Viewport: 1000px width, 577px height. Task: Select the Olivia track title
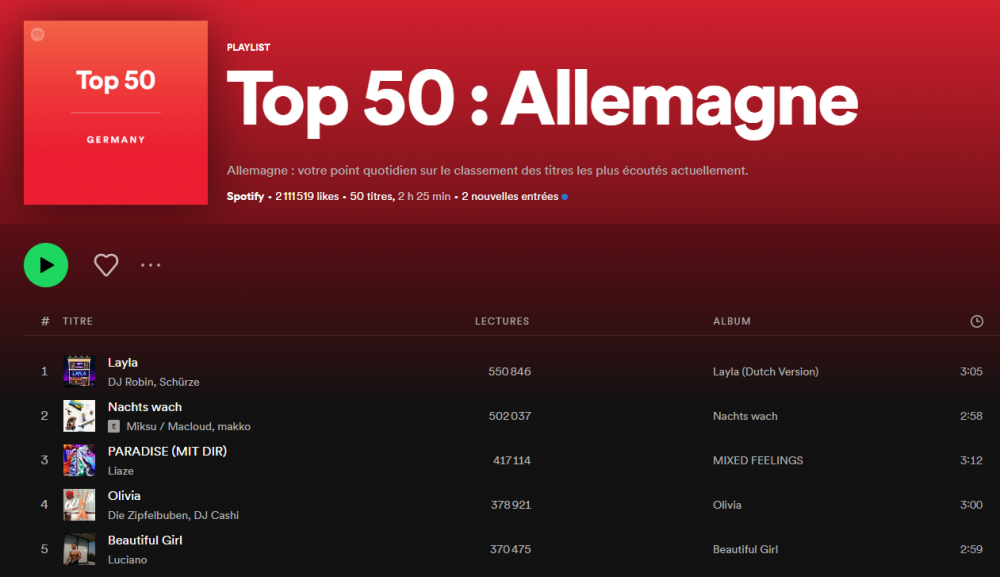pyautogui.click(x=124, y=496)
